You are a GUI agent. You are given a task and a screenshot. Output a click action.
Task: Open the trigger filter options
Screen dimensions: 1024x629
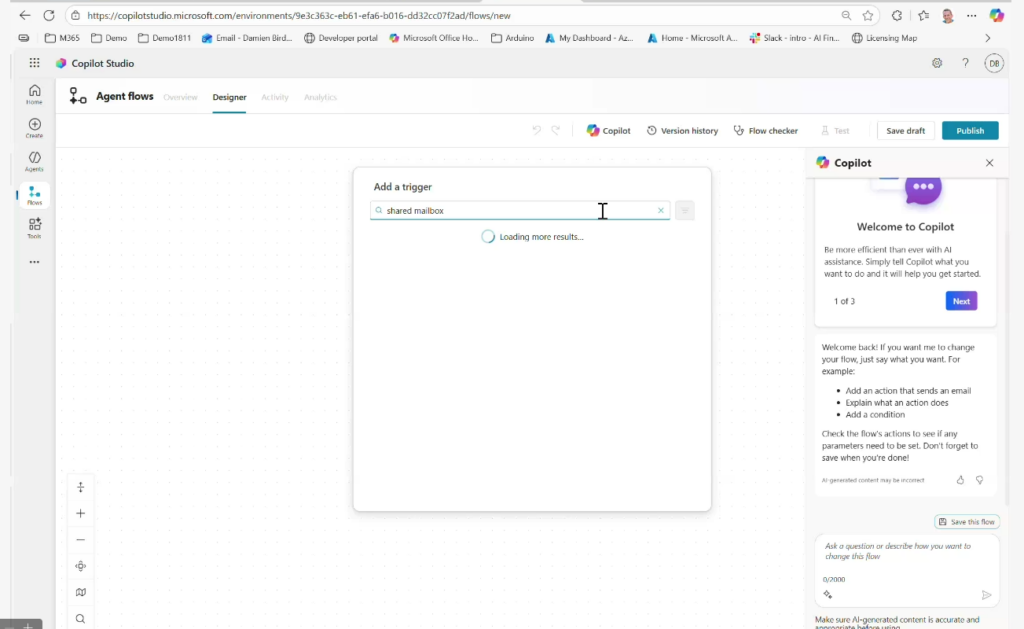(x=684, y=210)
